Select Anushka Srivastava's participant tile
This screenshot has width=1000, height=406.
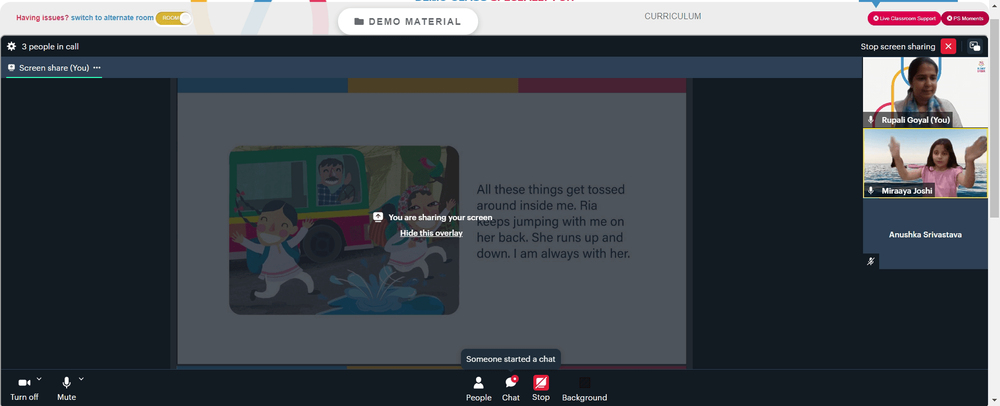pyautogui.click(x=925, y=234)
